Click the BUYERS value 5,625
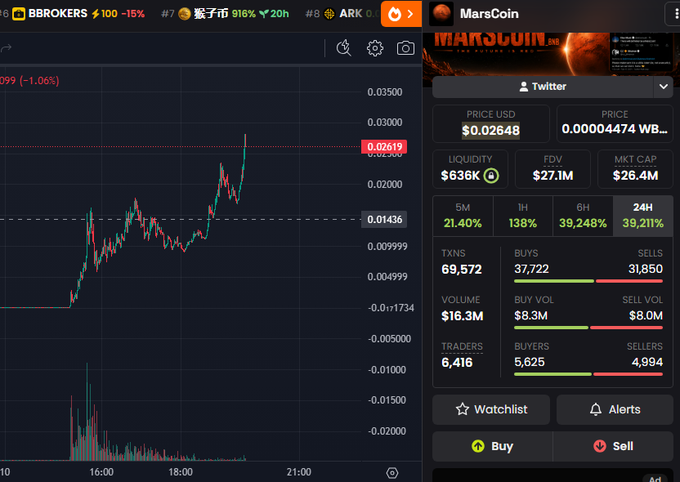This screenshot has height=482, width=680. (529, 362)
